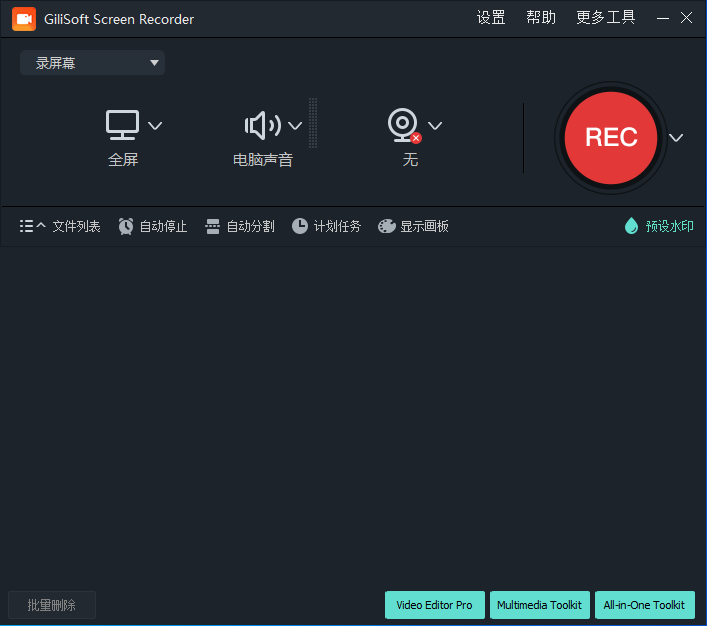707x626 pixels.
Task: Expand the monitor region dropdown arrow
Action: pyautogui.click(x=155, y=125)
